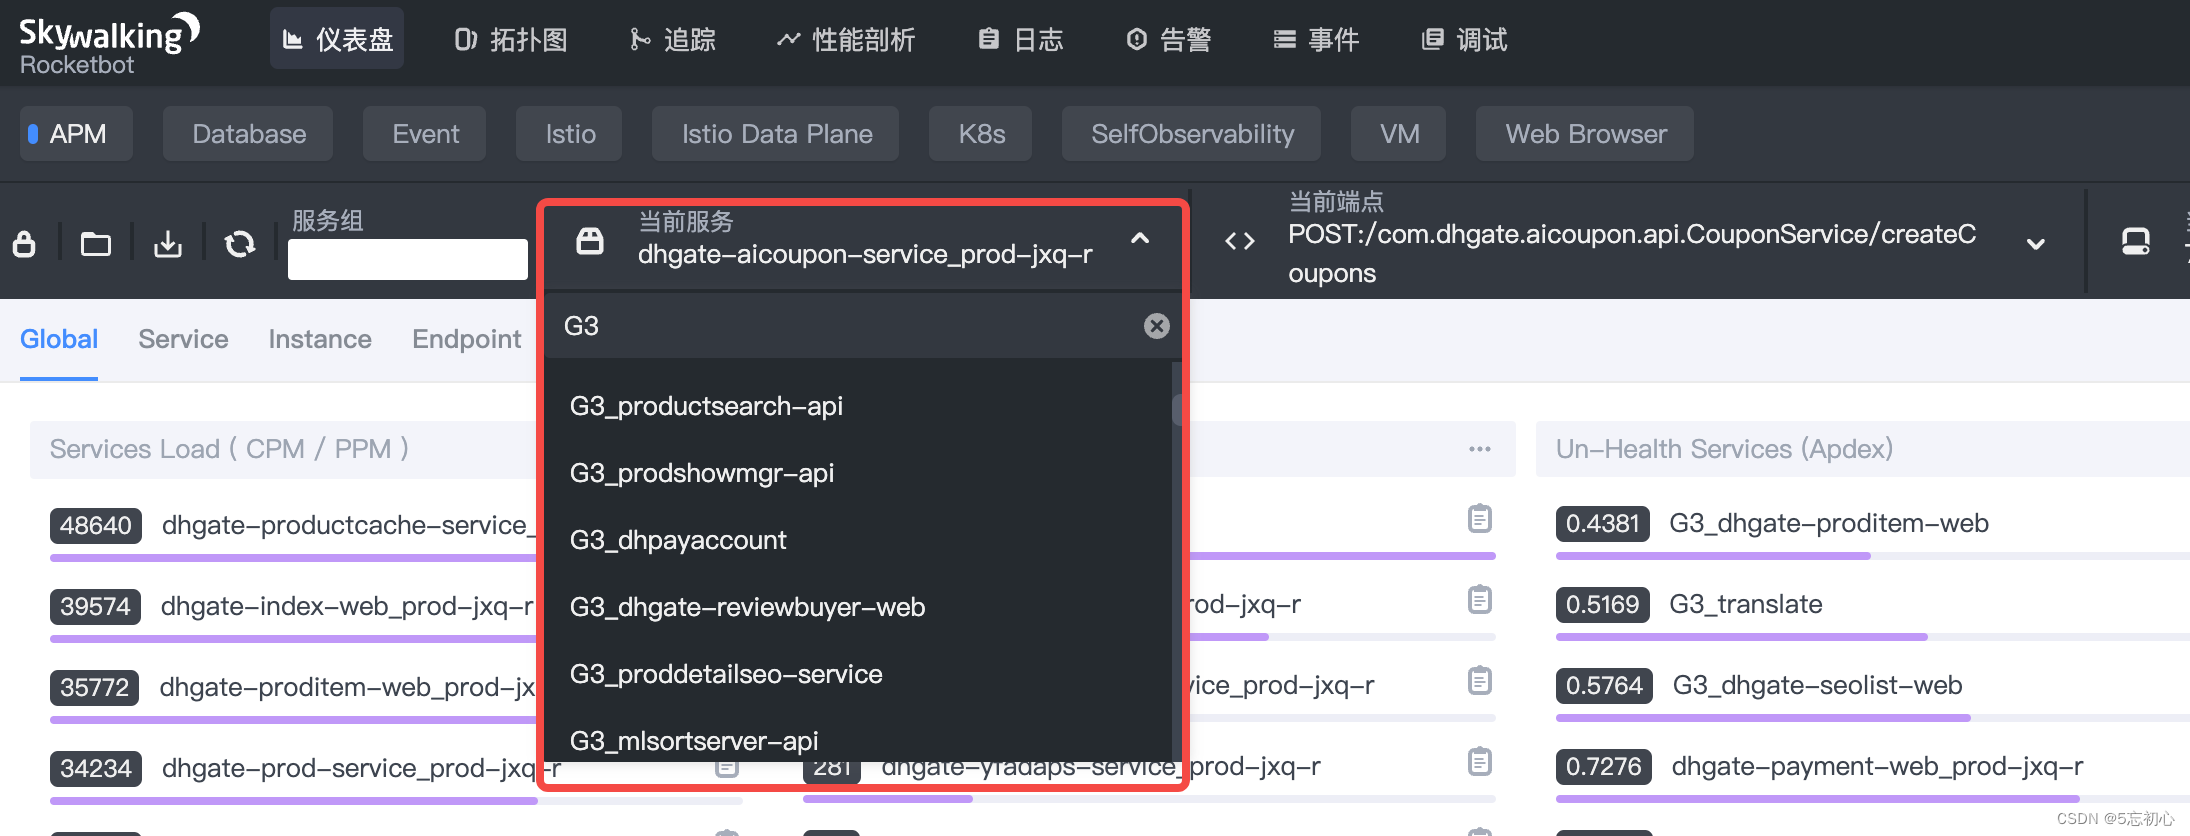The height and width of the screenshot is (836, 2190).
Task: Switch to the Endpoint tab
Action: coord(466,339)
